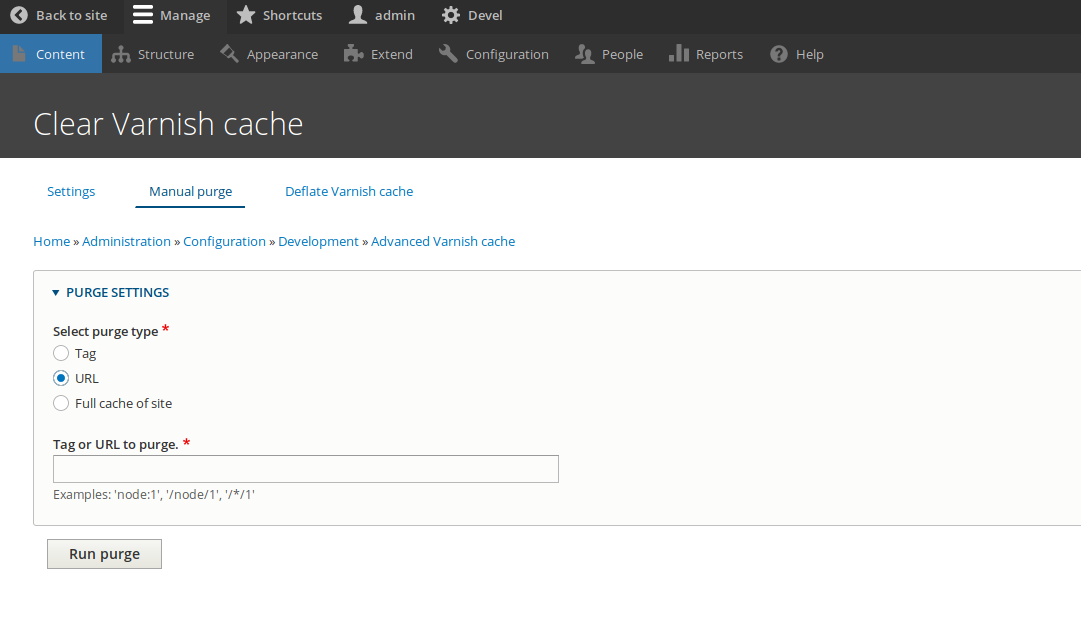Open the Structure menu label
Viewport: 1081px width, 632px height.
(166, 54)
